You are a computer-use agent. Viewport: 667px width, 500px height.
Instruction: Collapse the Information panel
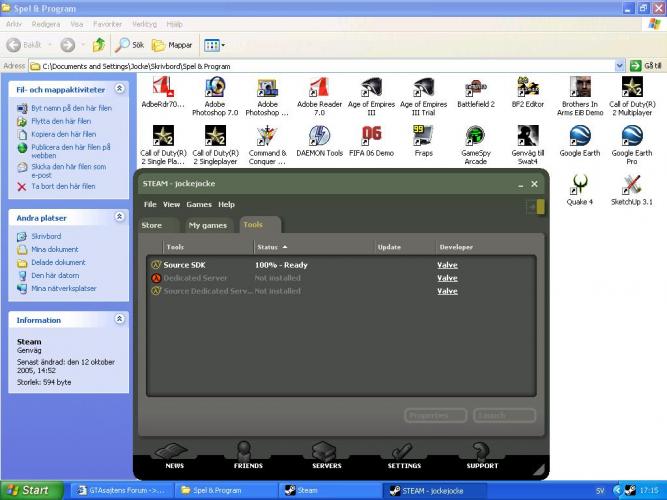[x=120, y=320]
